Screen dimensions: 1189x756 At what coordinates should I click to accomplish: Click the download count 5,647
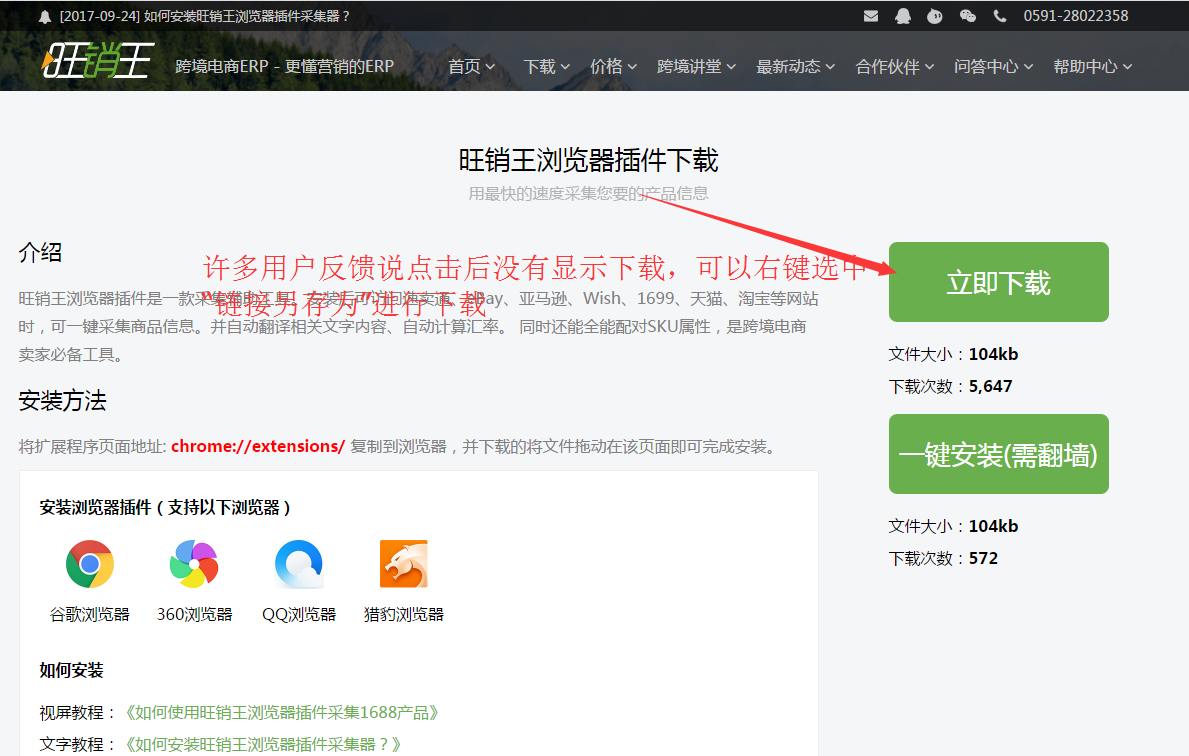[x=990, y=387]
